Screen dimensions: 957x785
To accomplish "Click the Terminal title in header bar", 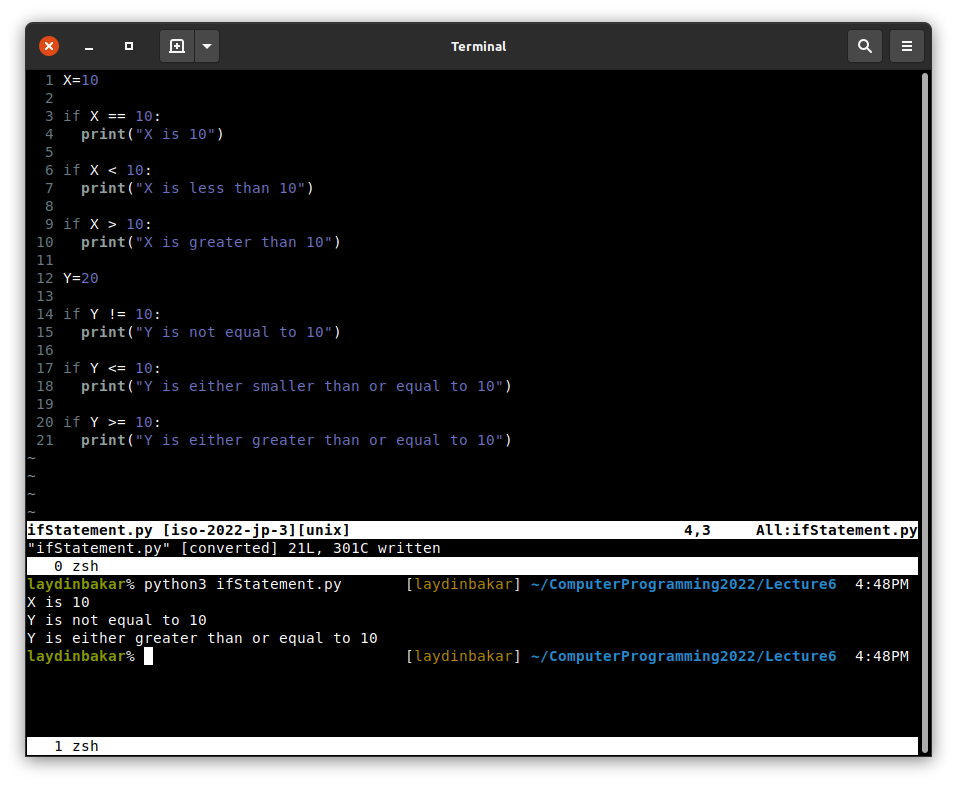I will 478,46.
